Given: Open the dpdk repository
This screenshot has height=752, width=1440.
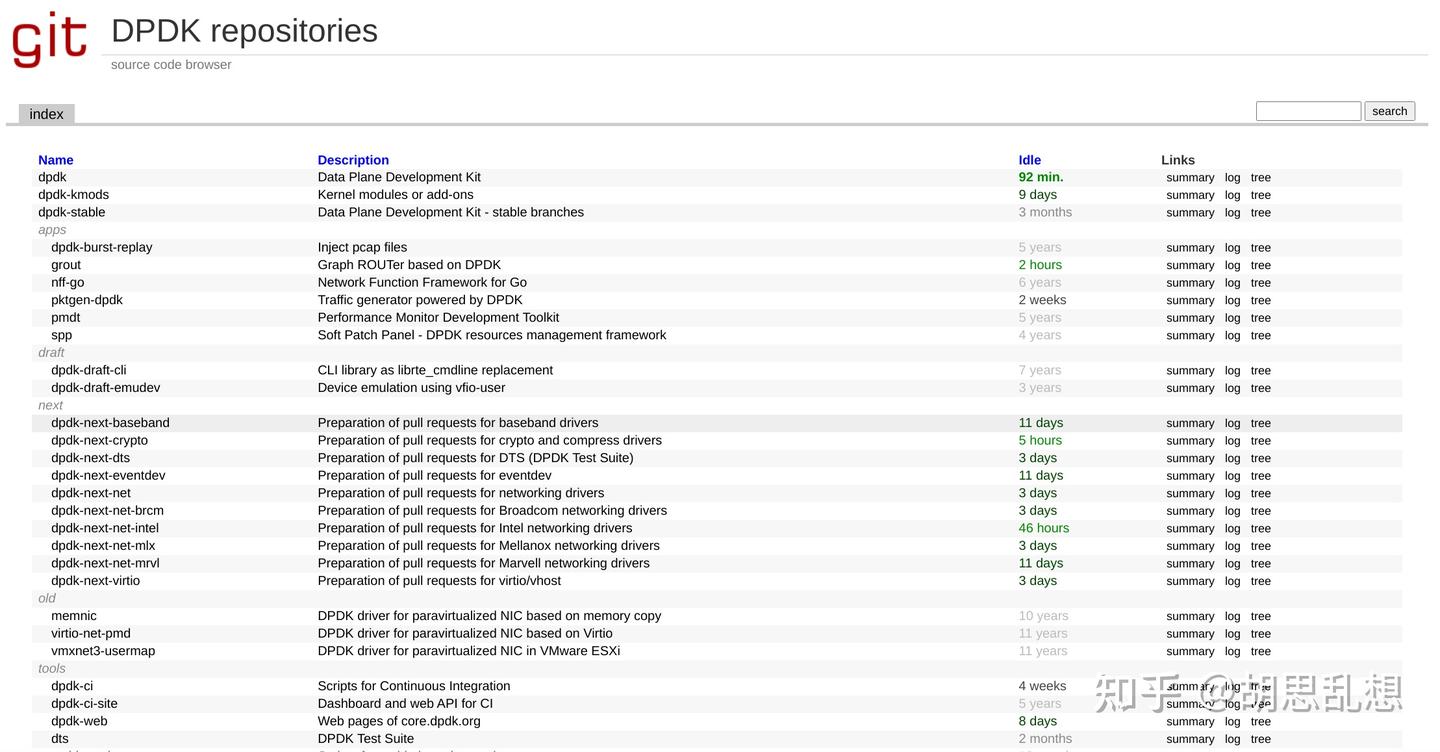Looking at the screenshot, I should click(52, 177).
